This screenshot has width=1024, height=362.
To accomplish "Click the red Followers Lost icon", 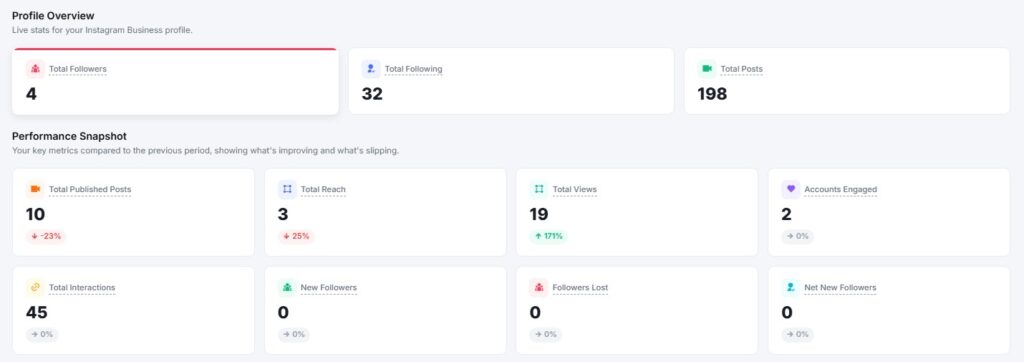I will click(539, 288).
